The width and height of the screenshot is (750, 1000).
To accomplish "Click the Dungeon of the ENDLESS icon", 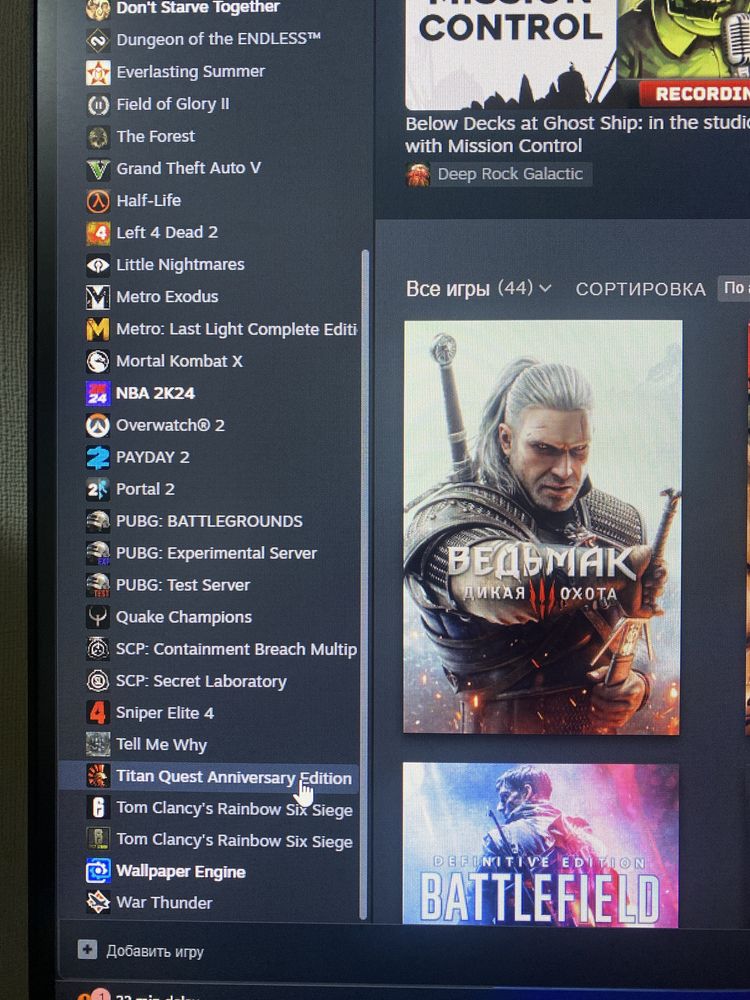I will tap(98, 41).
